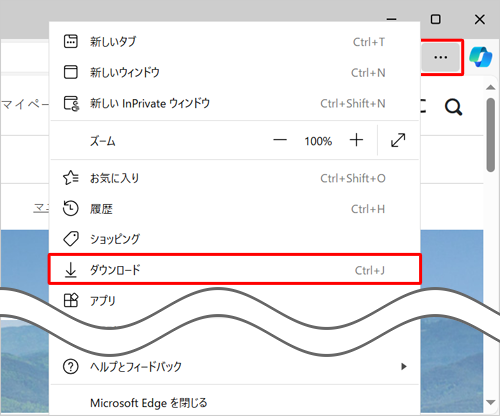Open お気に入り menu entry
500x416 pixels.
point(234,178)
